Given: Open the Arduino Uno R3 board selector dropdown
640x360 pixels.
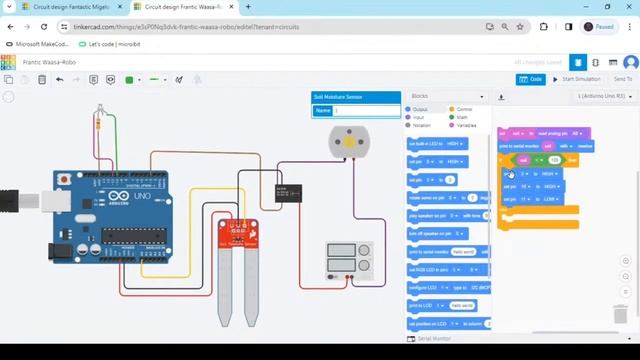Looking at the screenshot, I should point(604,96).
